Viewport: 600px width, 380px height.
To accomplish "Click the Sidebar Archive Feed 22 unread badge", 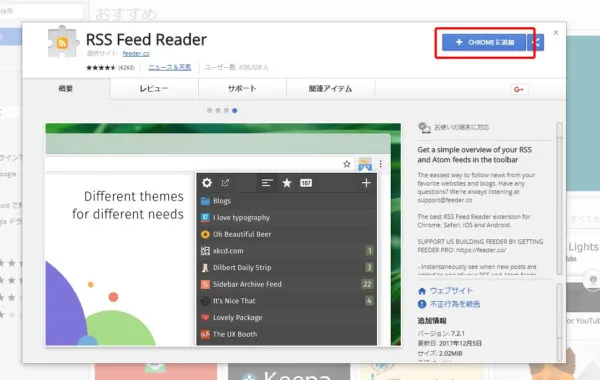I will click(x=367, y=284).
